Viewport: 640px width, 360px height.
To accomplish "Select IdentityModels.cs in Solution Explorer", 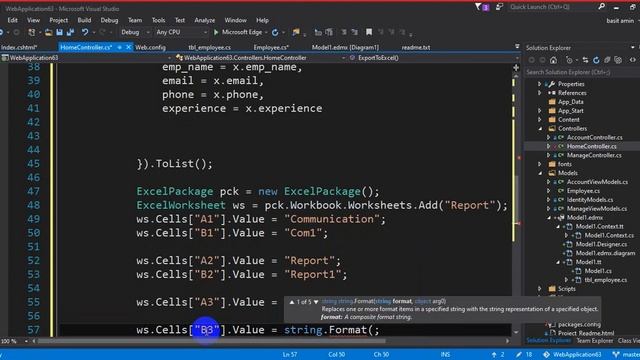I will 590,200.
